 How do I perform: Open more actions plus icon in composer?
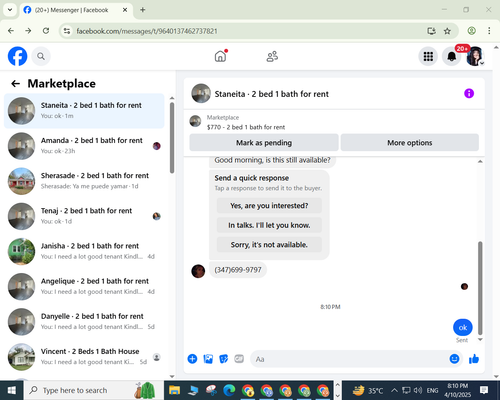192,359
